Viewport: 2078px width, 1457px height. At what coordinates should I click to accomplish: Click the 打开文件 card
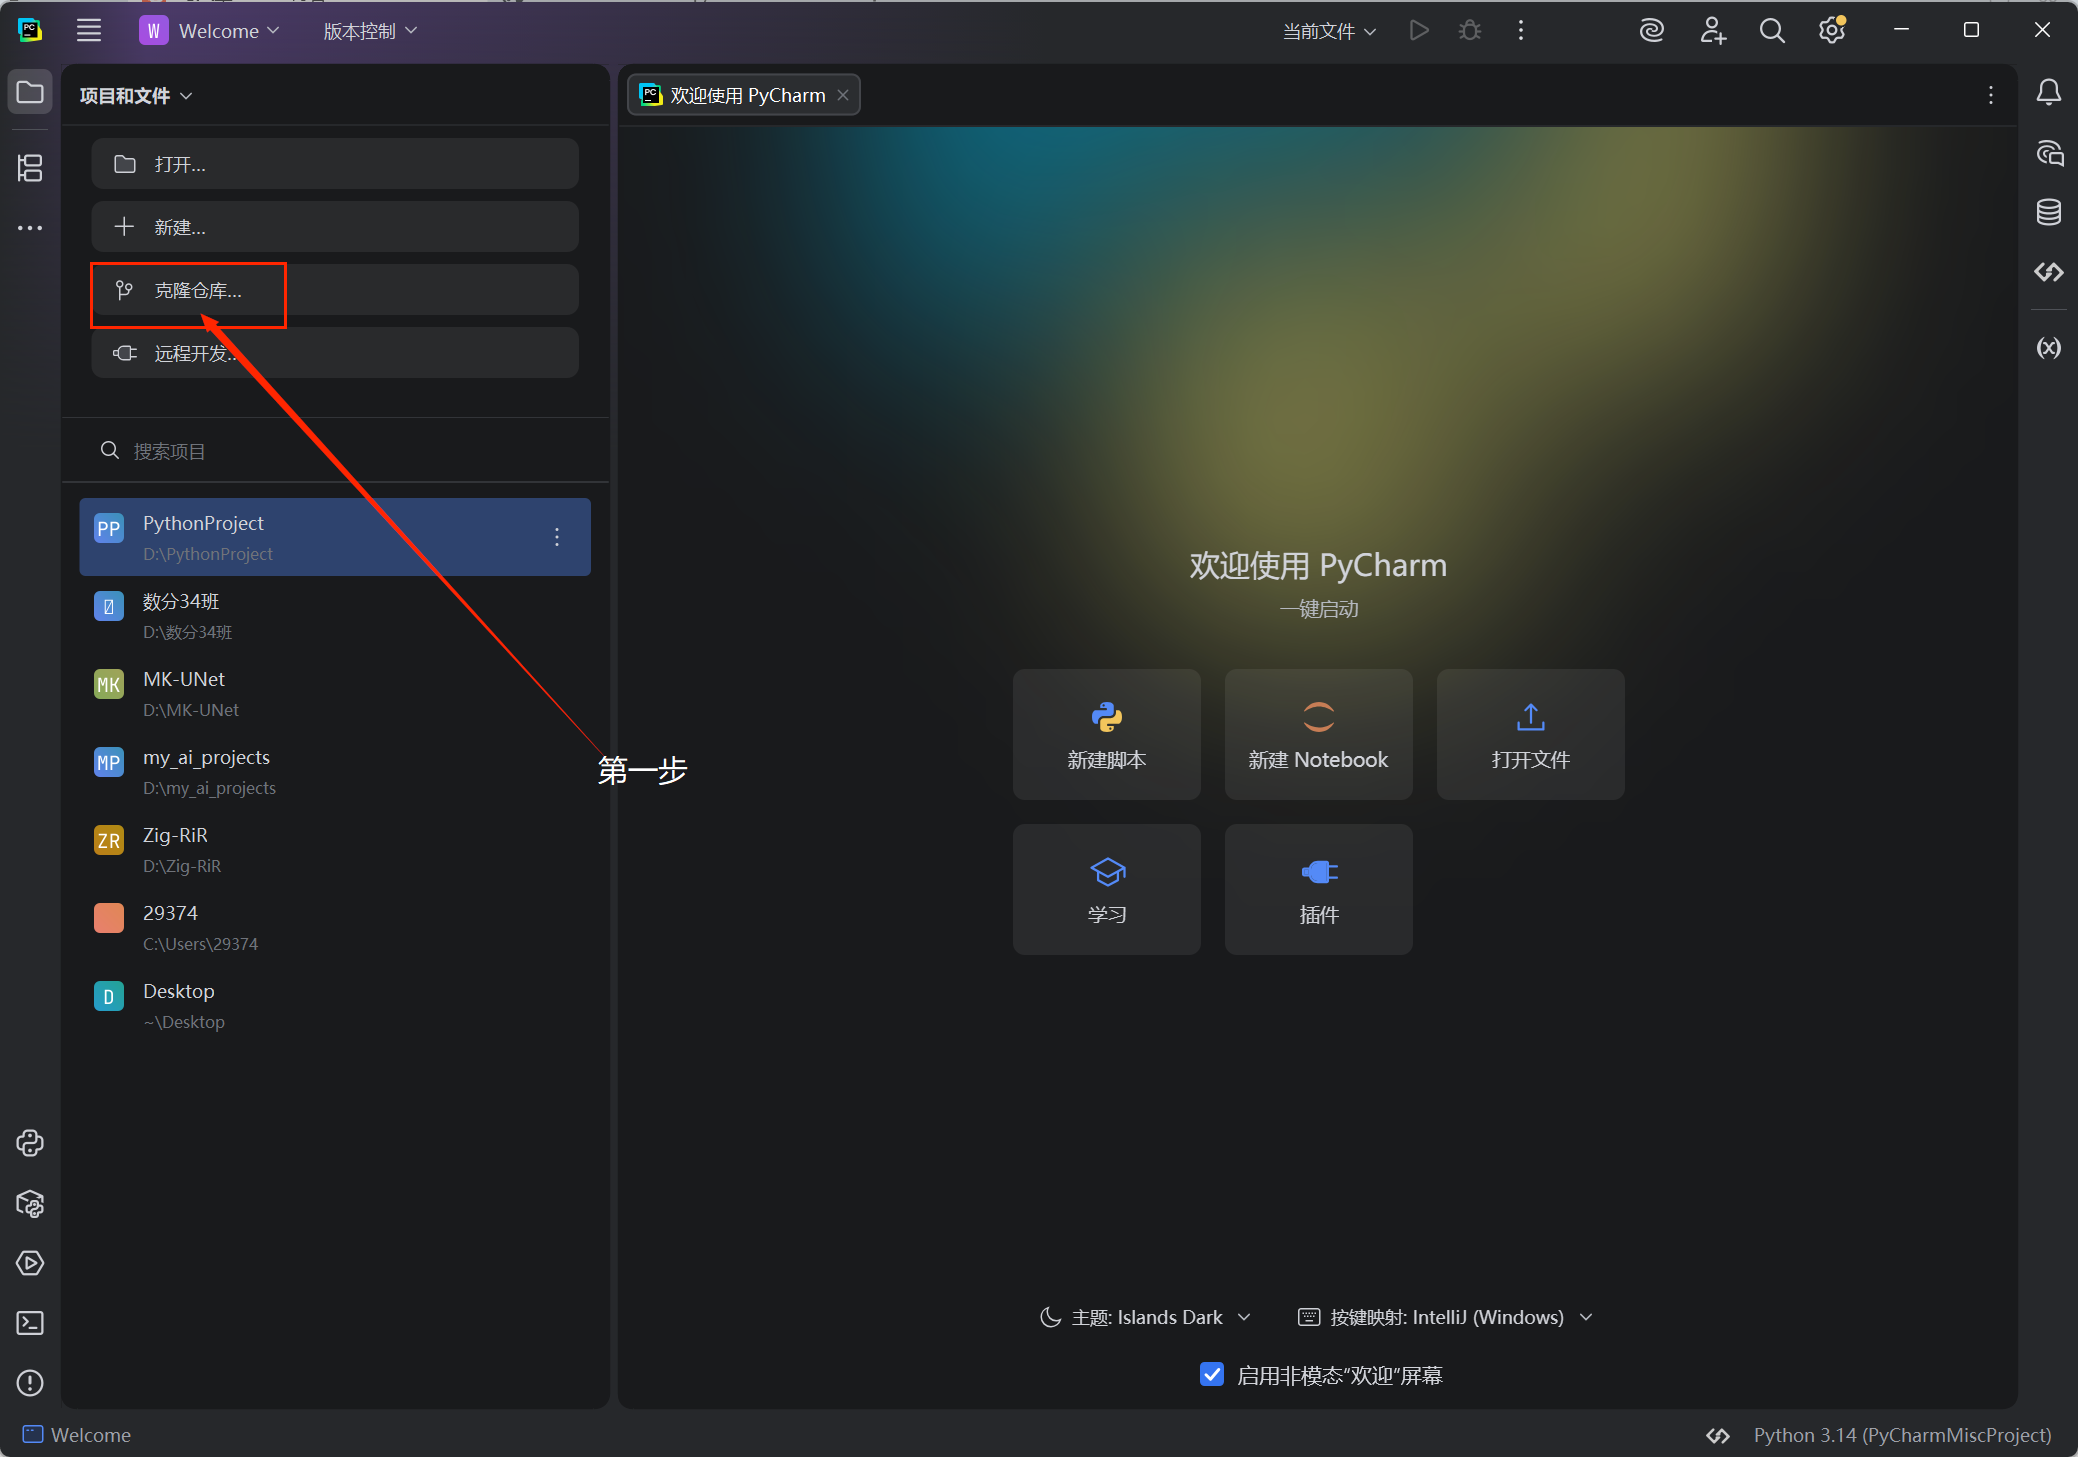click(1531, 734)
